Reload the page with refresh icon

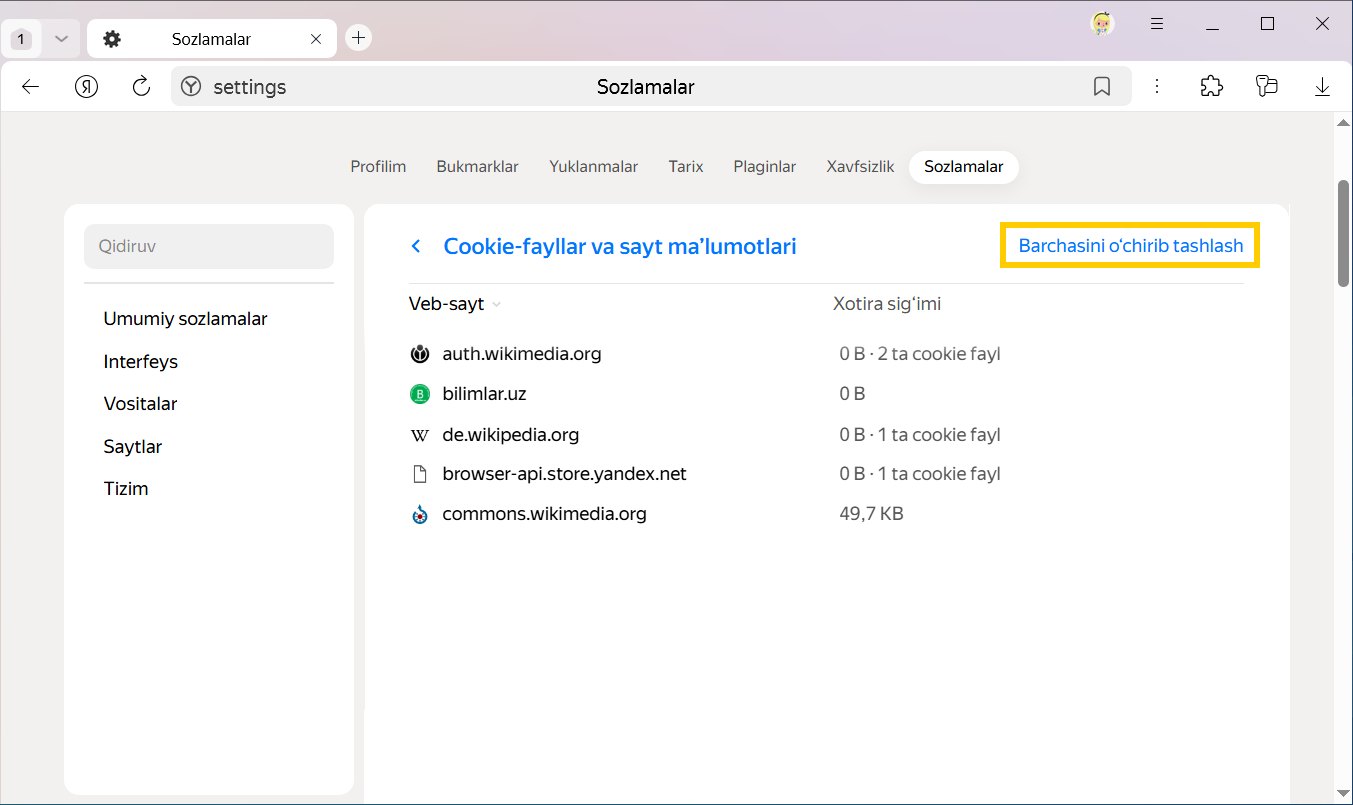(x=141, y=87)
